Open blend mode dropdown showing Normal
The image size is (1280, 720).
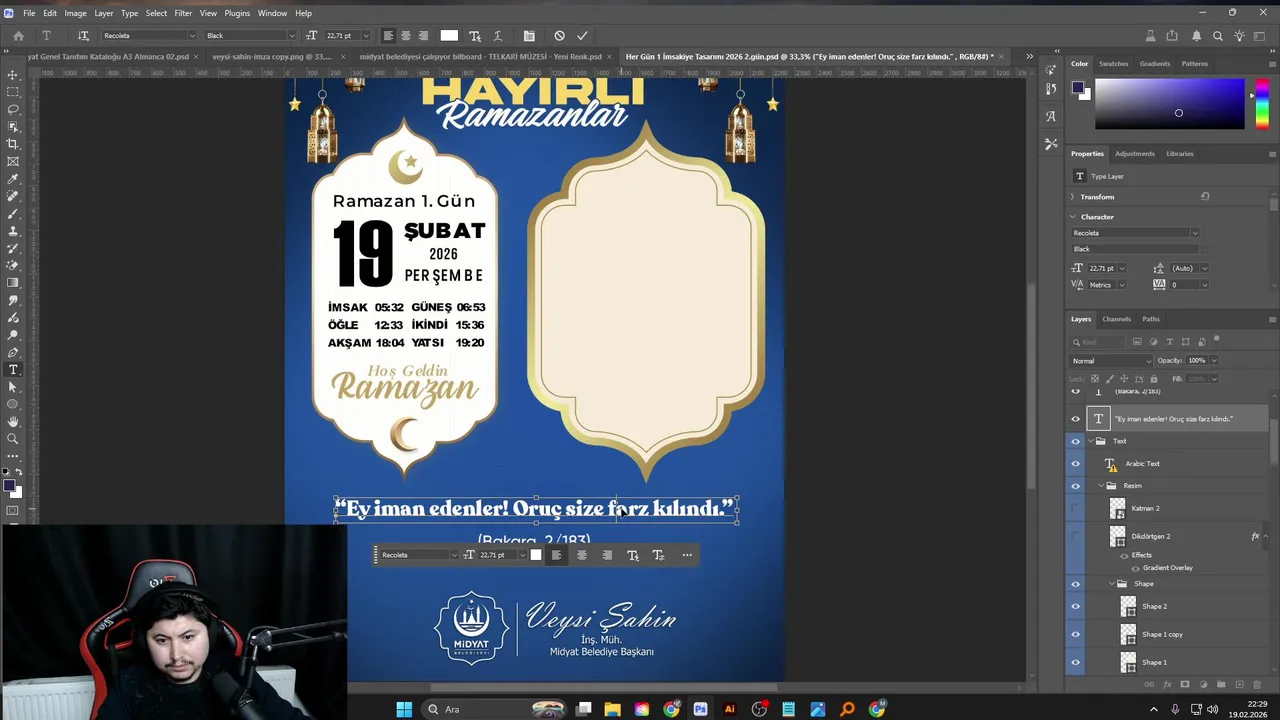coord(1111,361)
